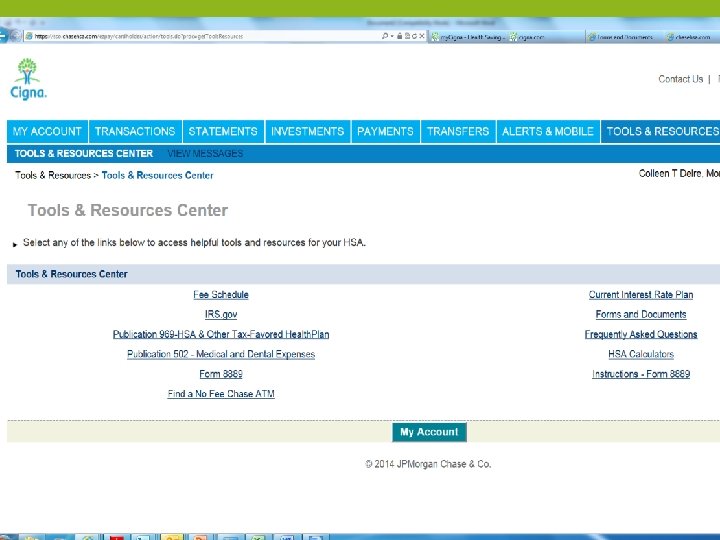Open Publication 969-HSA & Other Tax-Favored HealthPlan

[x=221, y=334]
